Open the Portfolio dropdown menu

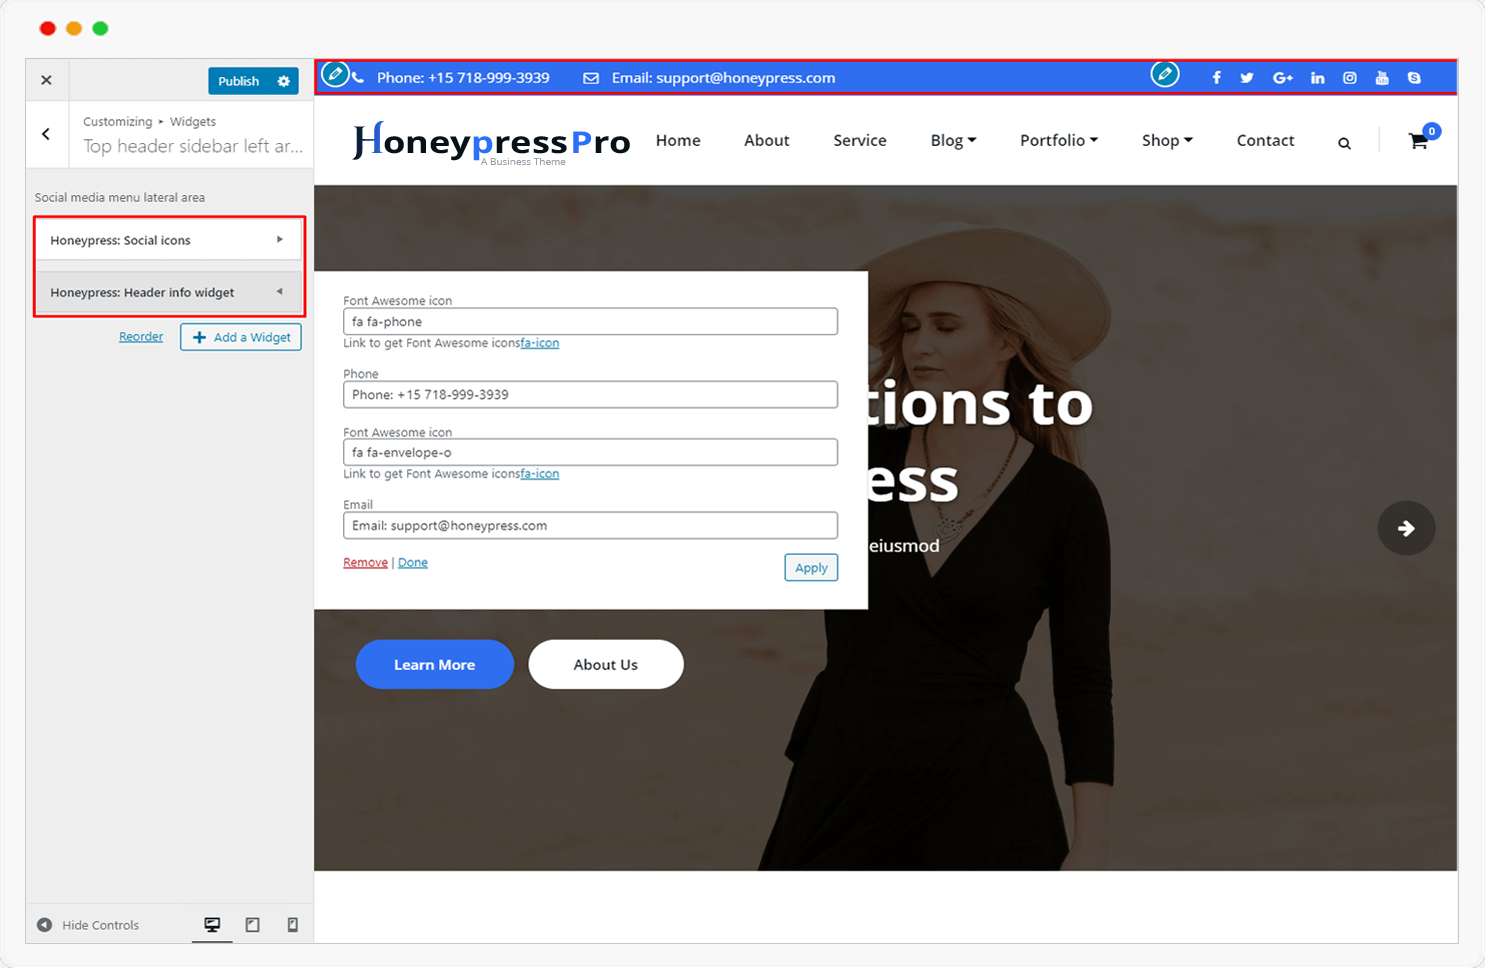coord(1058,140)
